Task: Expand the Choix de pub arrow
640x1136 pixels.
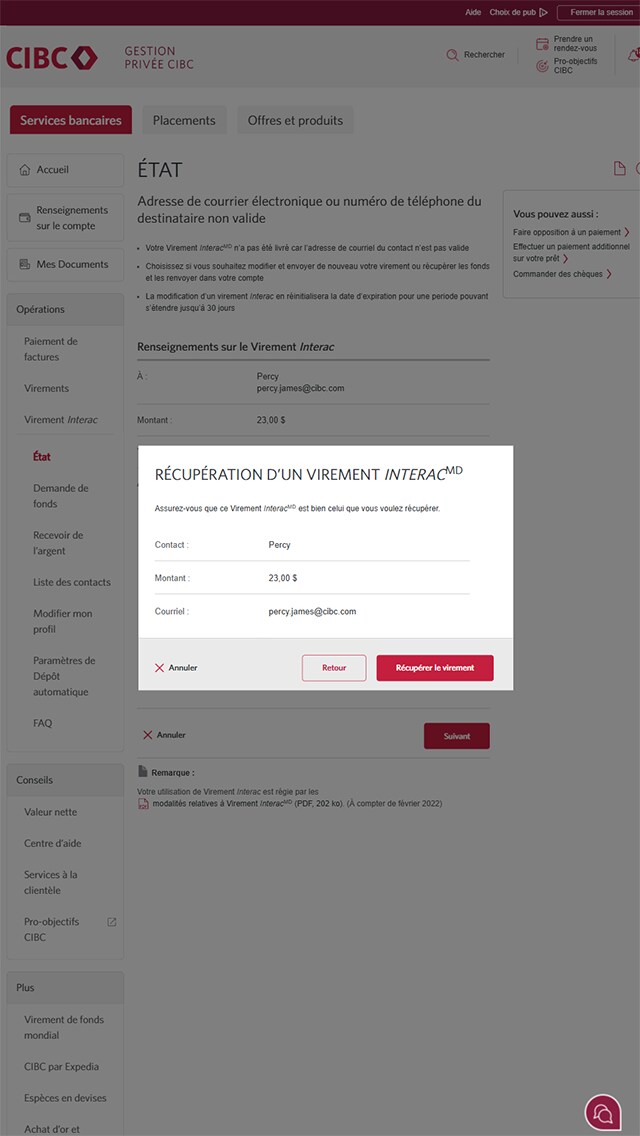Action: (x=544, y=12)
